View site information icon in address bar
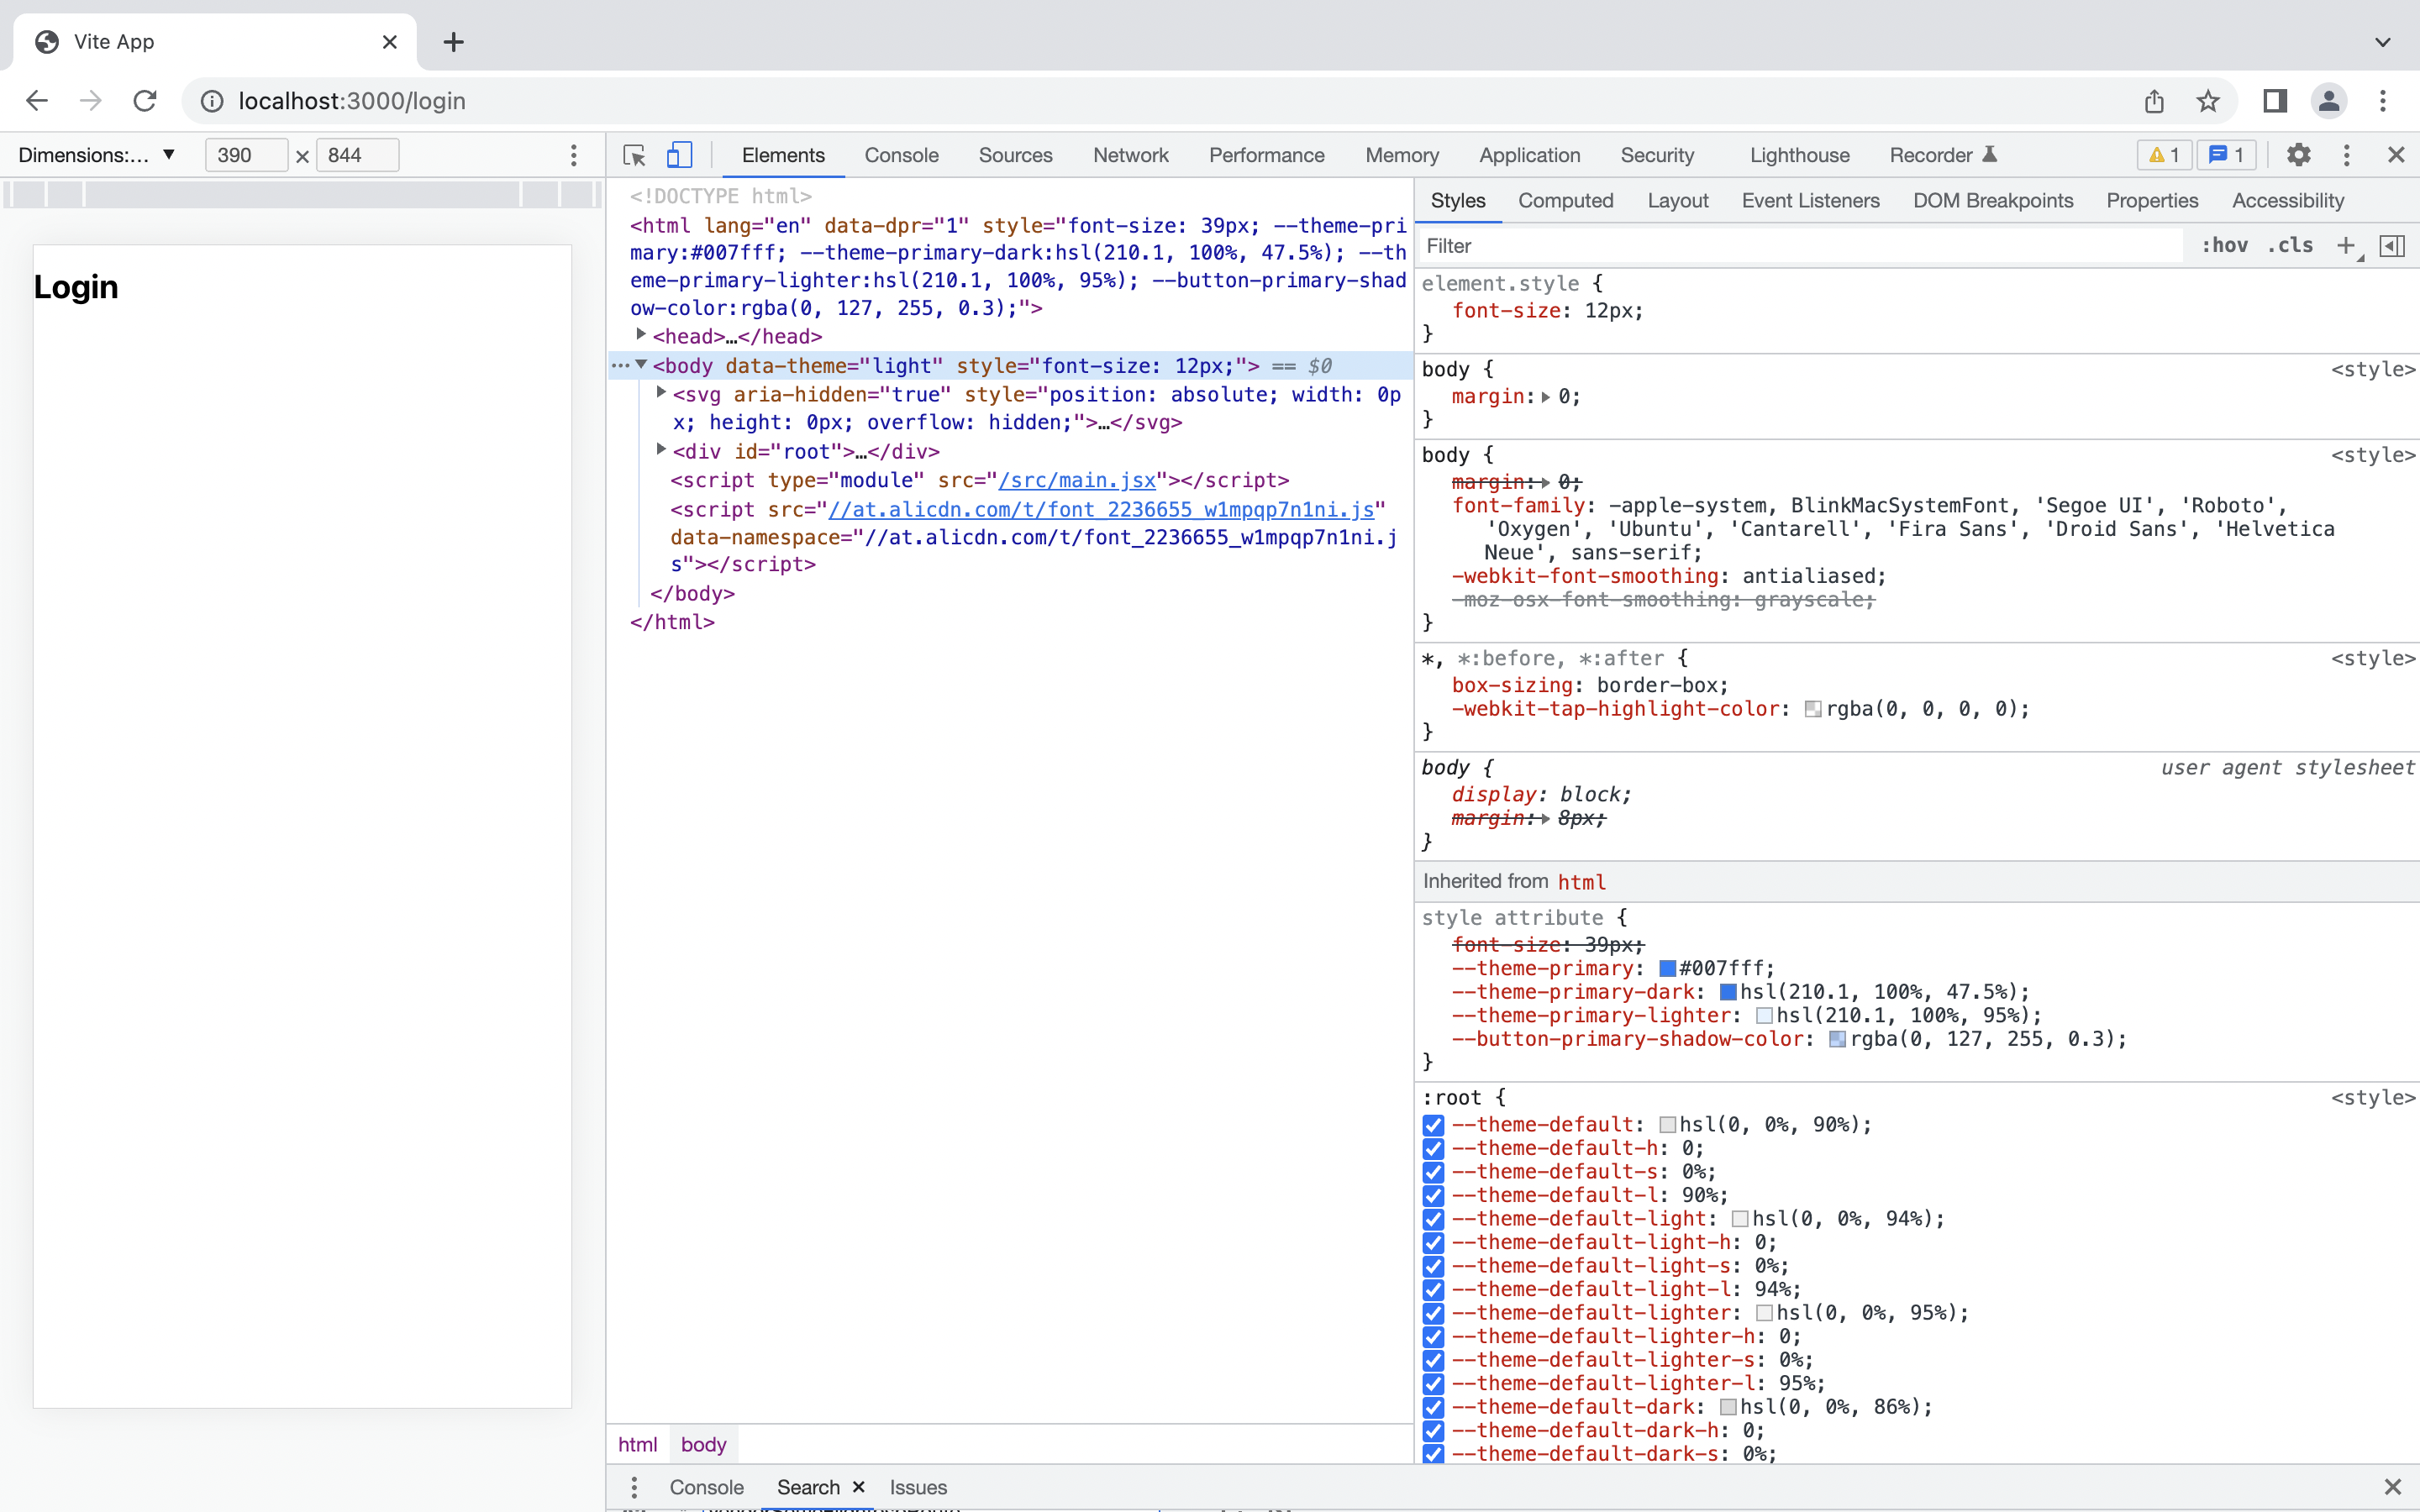 pyautogui.click(x=212, y=101)
